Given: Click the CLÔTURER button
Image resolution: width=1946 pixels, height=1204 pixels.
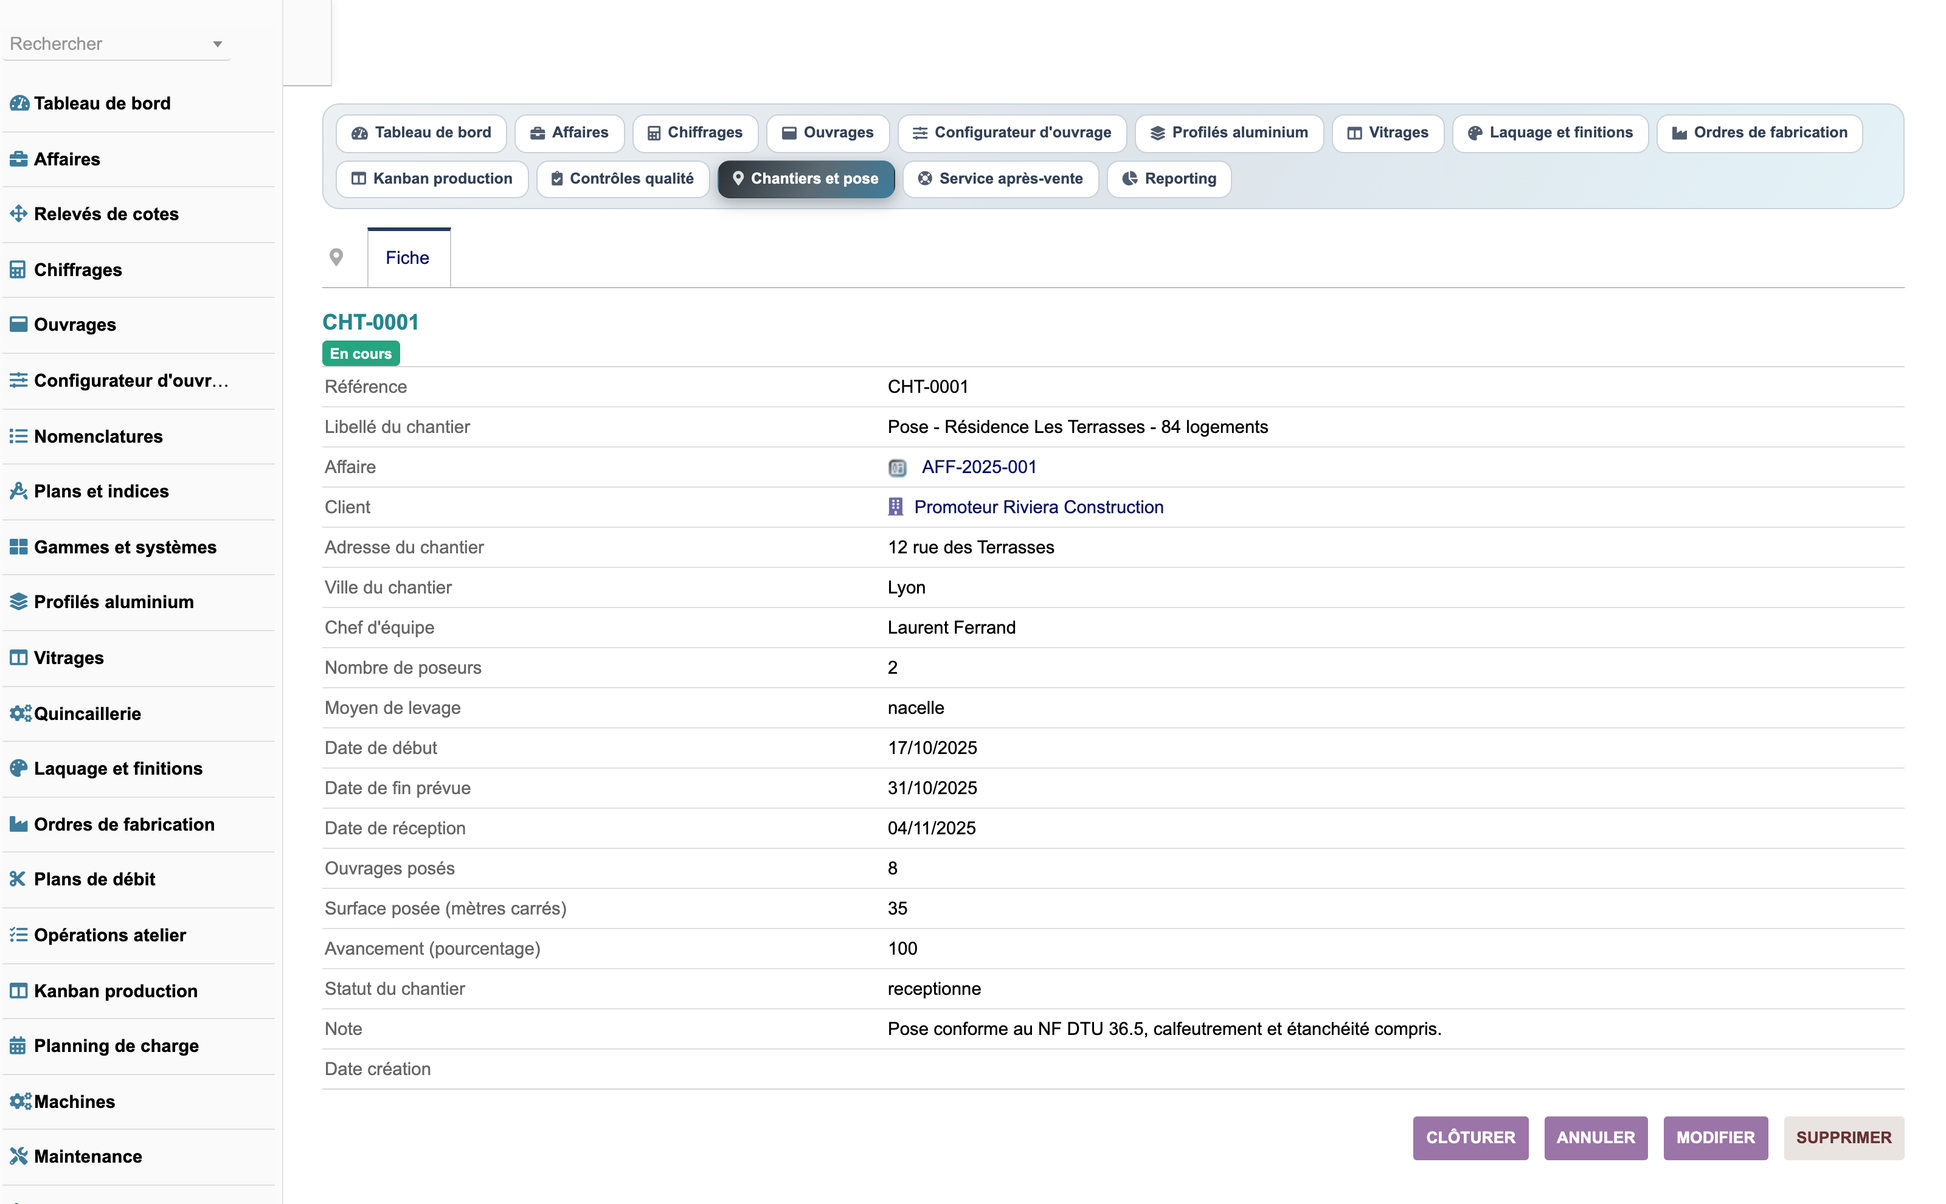Looking at the screenshot, I should tap(1470, 1138).
